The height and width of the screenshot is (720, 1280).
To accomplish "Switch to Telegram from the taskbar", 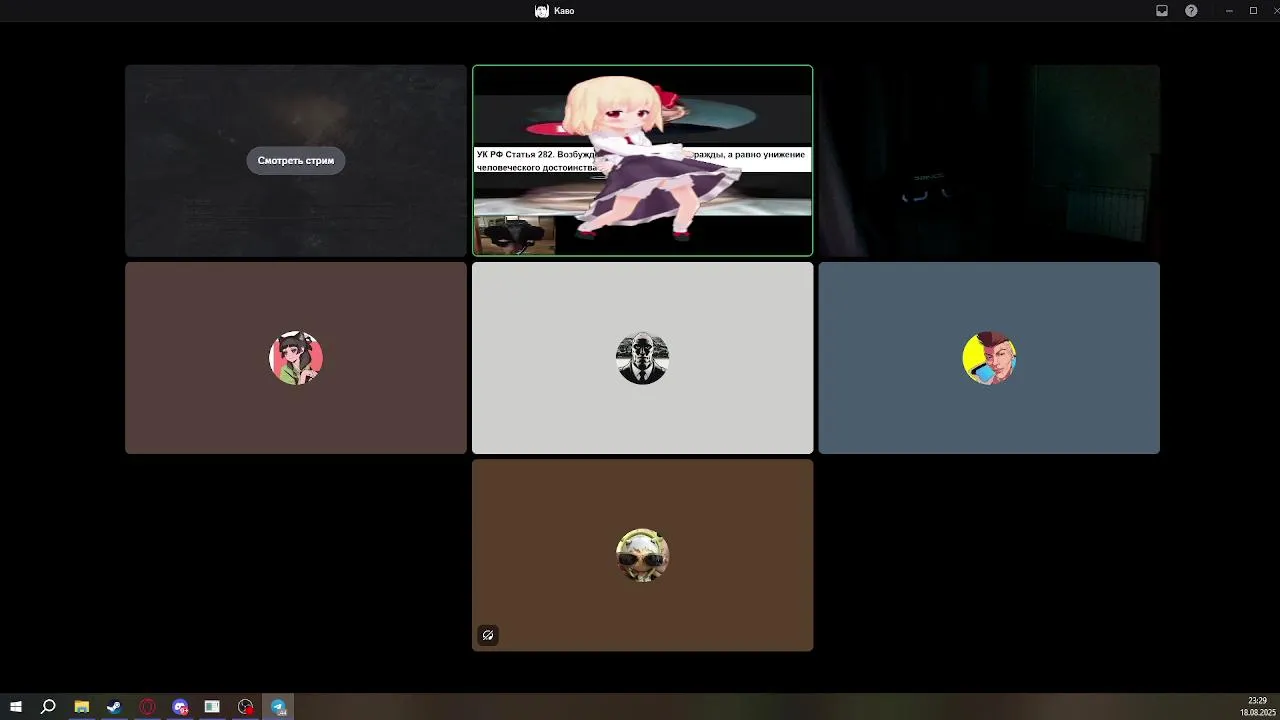I will click(278, 707).
